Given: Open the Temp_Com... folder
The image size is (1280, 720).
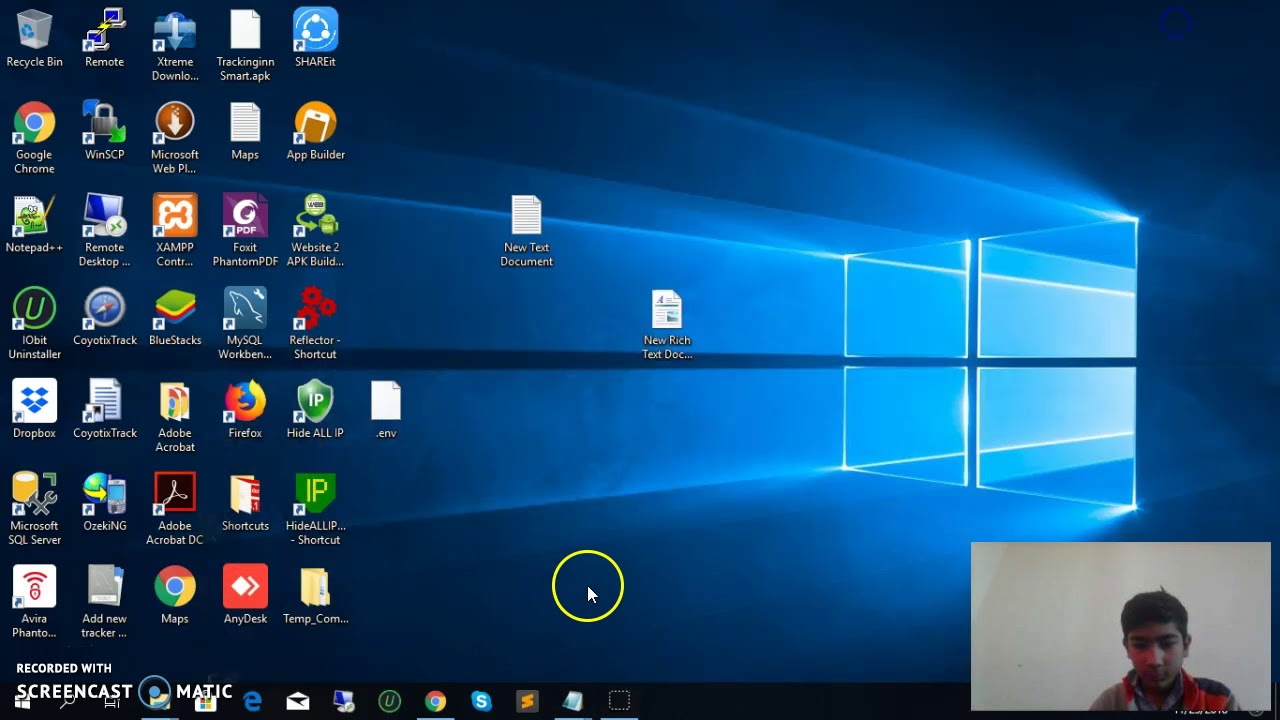Looking at the screenshot, I should click(315, 596).
